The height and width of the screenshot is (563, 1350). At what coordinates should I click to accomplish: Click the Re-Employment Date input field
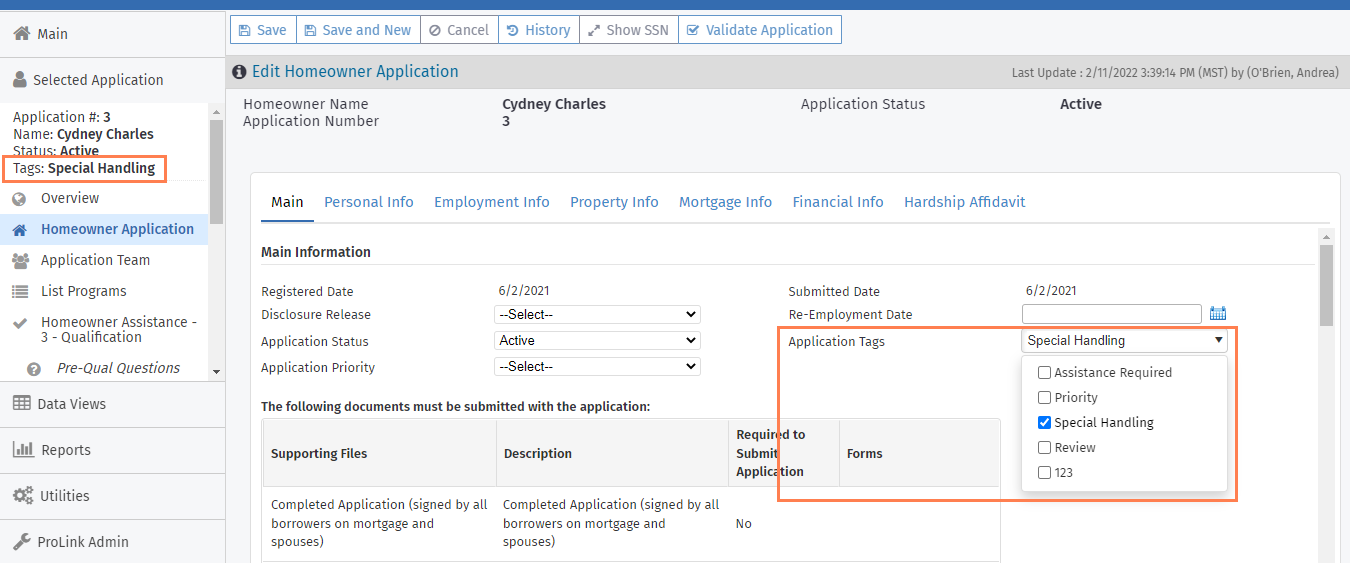(x=1111, y=314)
